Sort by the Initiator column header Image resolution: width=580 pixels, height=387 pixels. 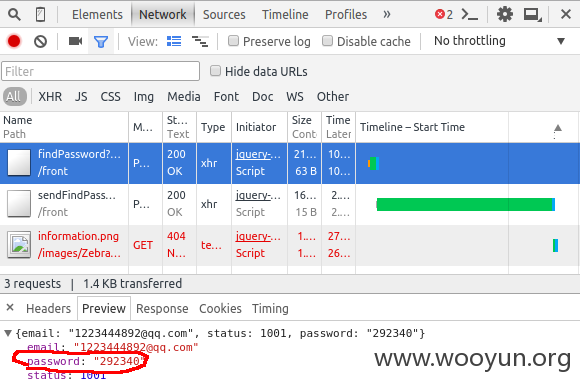tap(259, 127)
